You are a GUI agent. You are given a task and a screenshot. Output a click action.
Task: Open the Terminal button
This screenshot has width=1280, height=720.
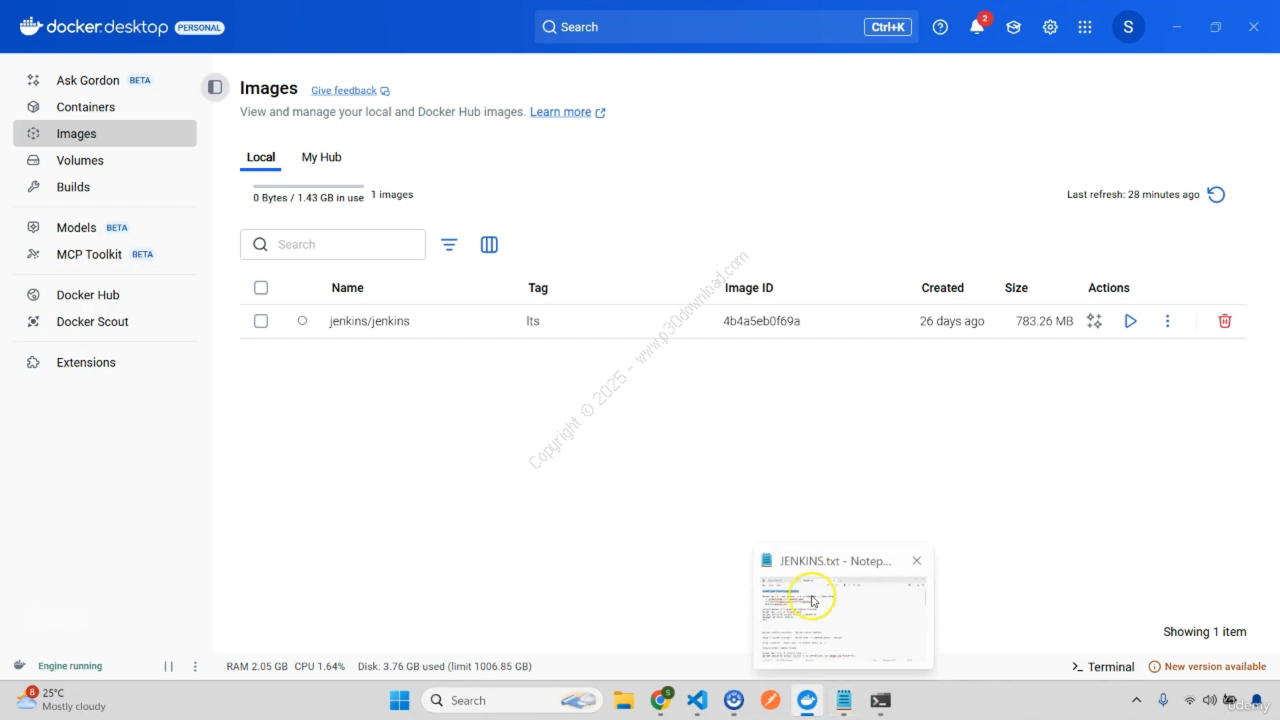[1103, 667]
